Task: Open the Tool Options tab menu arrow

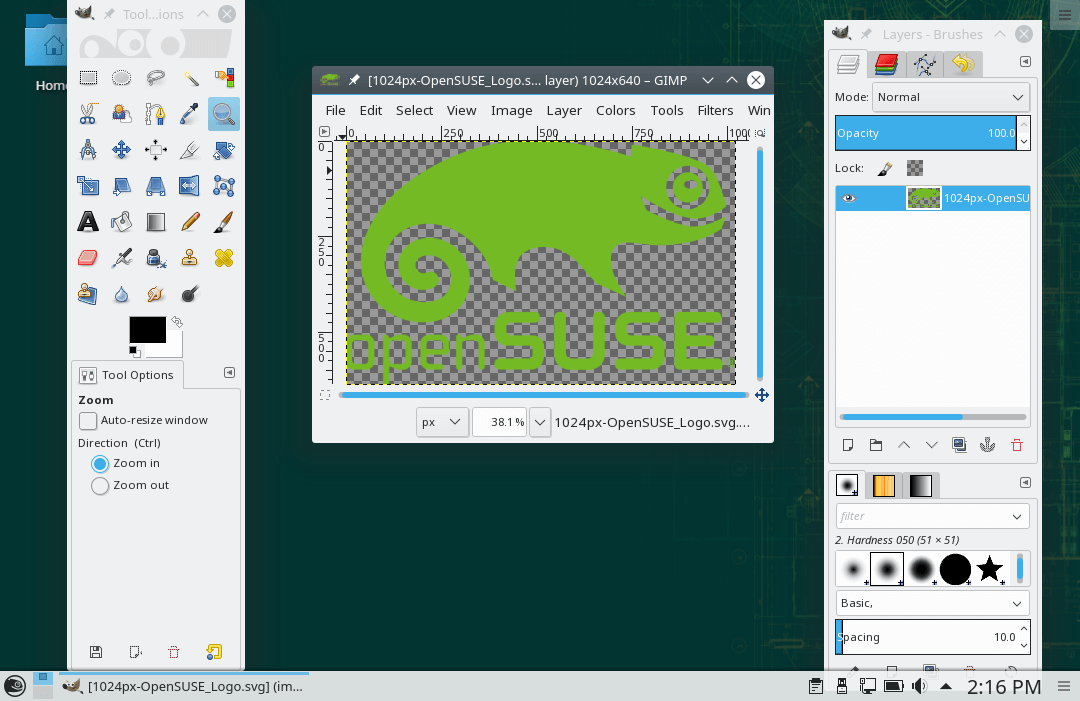Action: coord(229,373)
